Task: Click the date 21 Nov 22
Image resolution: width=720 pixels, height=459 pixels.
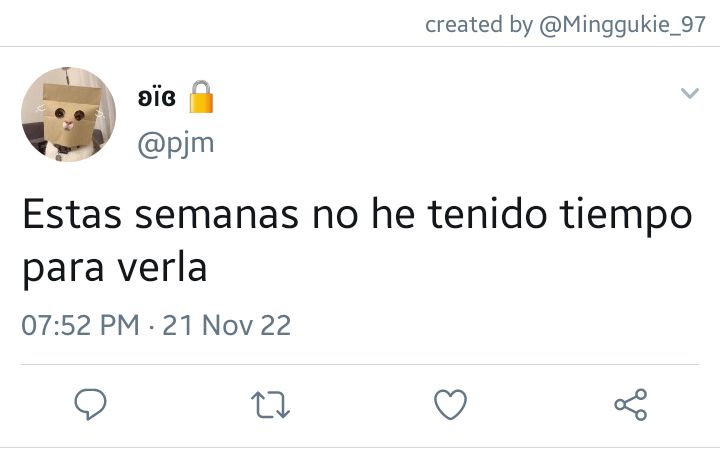Action: click(227, 325)
